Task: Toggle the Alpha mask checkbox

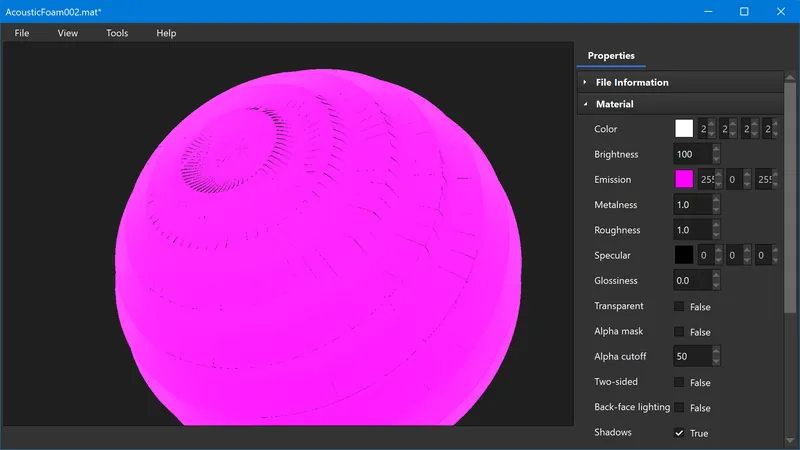Action: [x=679, y=332]
